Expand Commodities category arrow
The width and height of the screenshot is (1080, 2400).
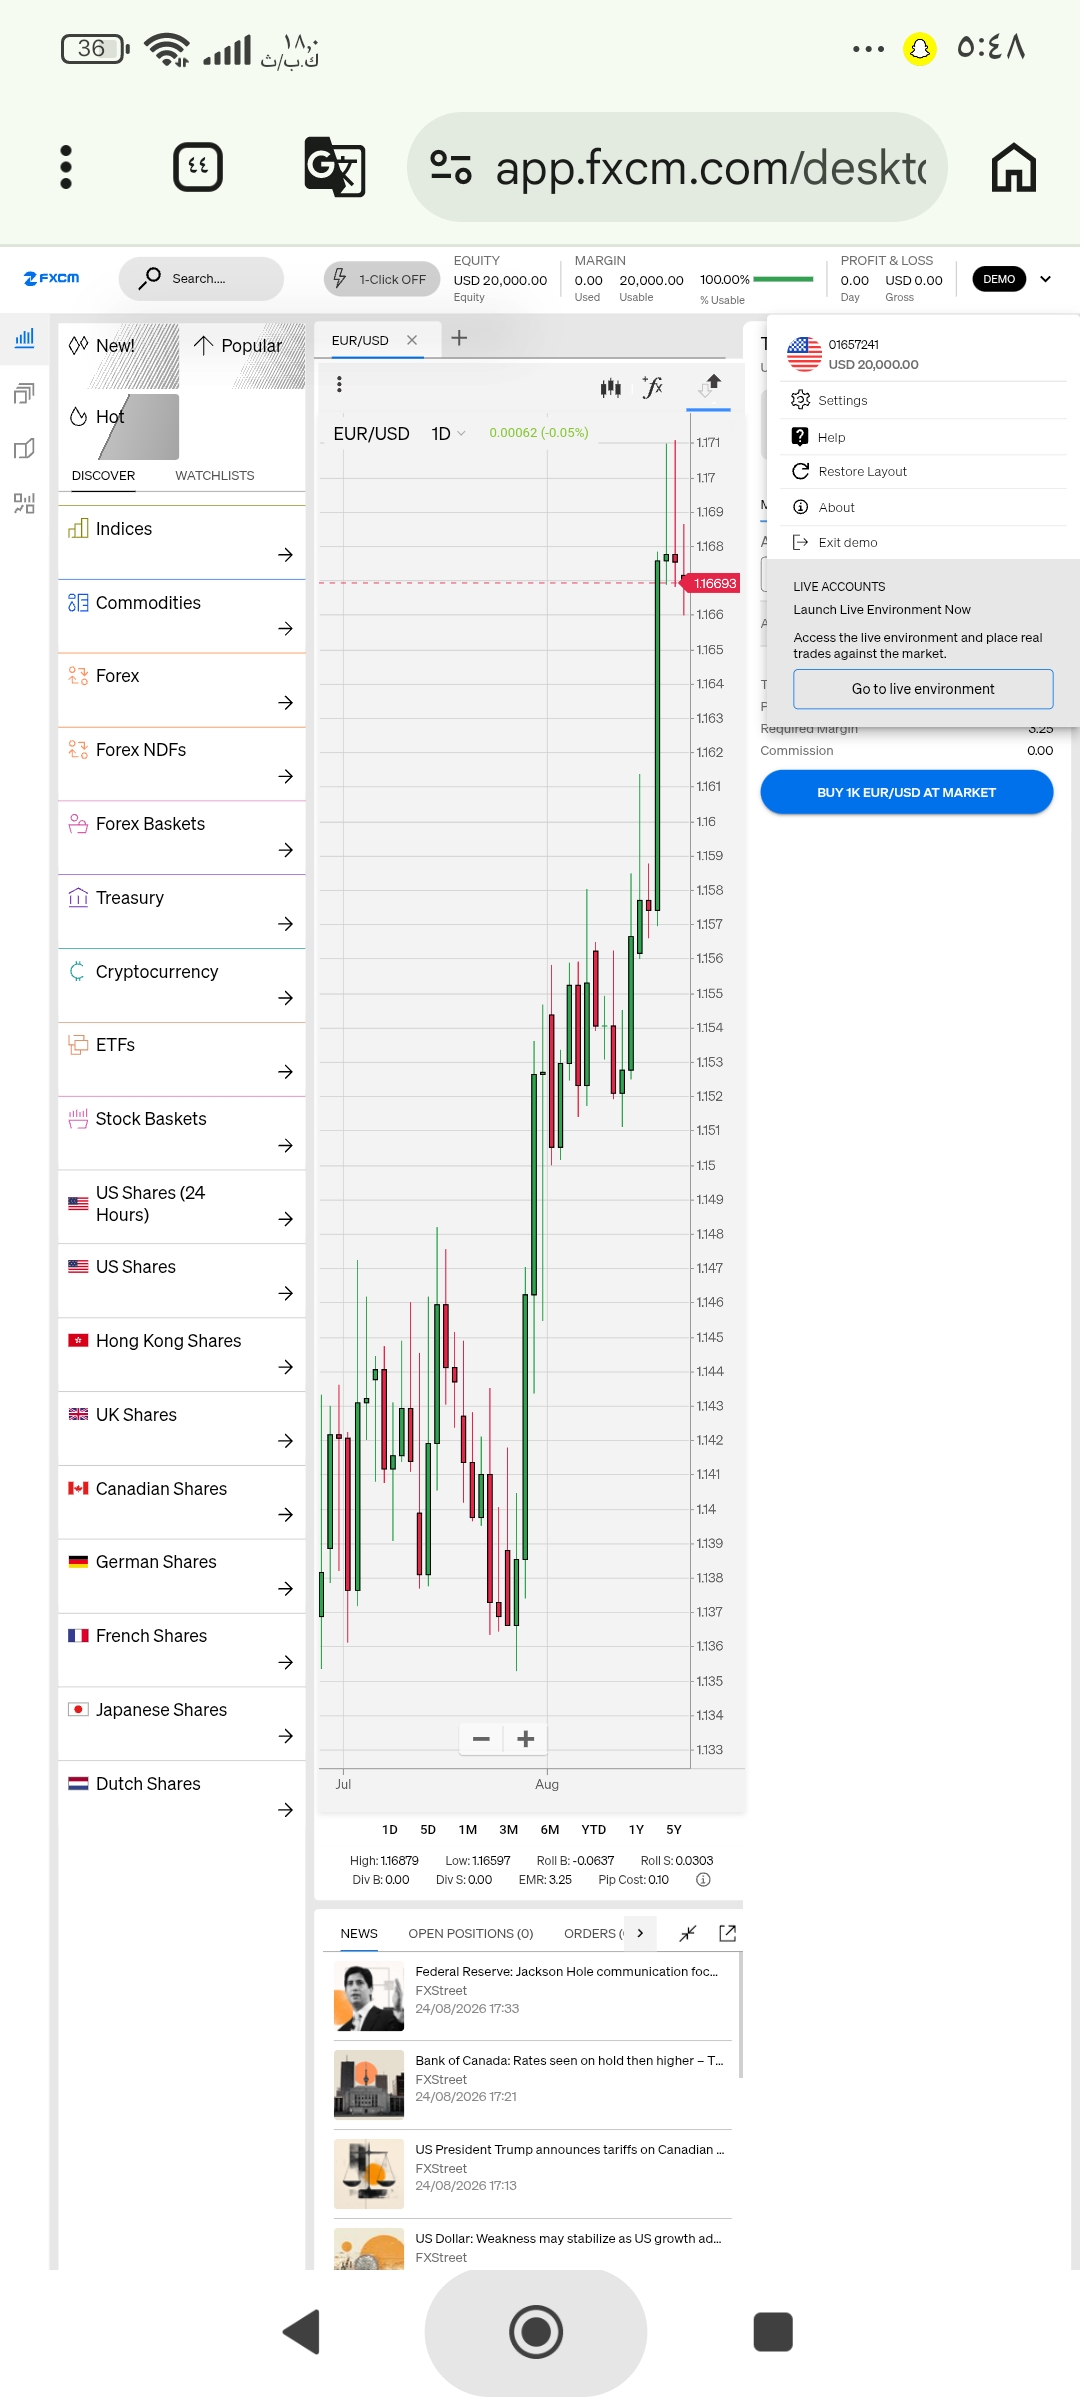tap(285, 629)
